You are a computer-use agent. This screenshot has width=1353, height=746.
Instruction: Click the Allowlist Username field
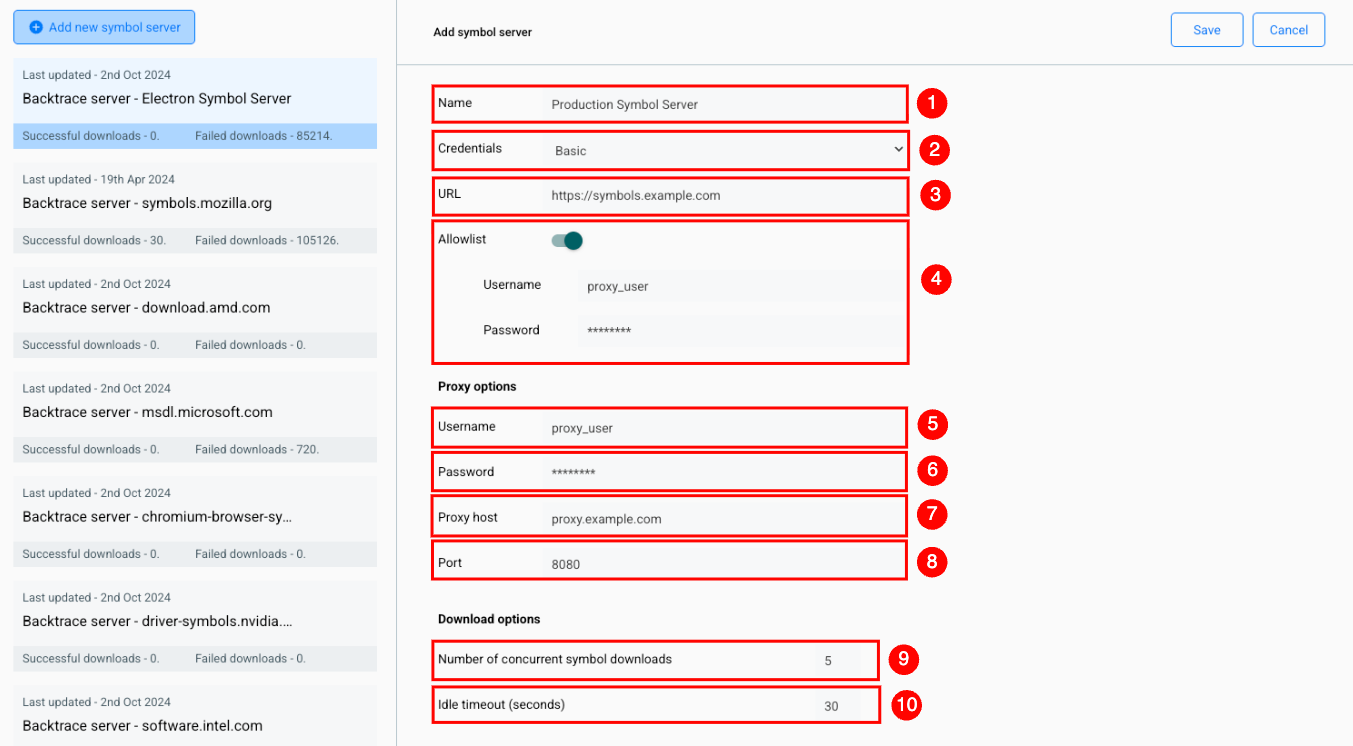pos(740,286)
